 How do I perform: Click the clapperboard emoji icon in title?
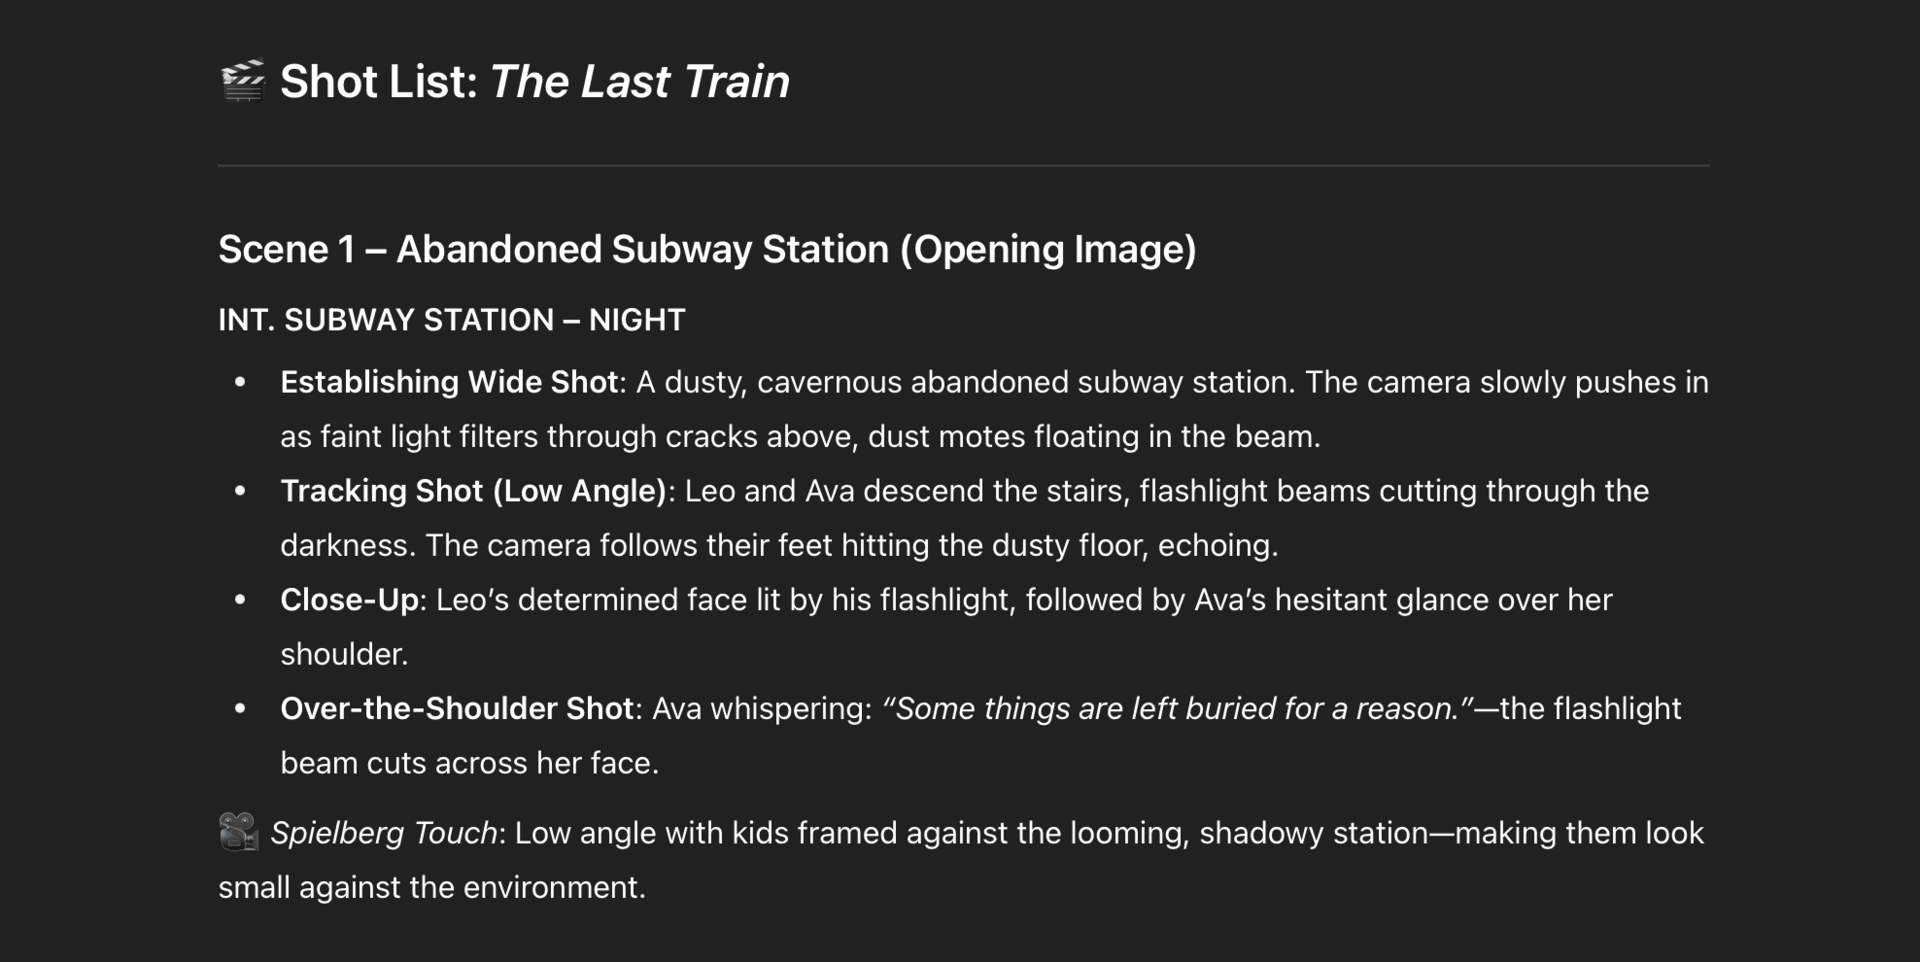coord(242,81)
